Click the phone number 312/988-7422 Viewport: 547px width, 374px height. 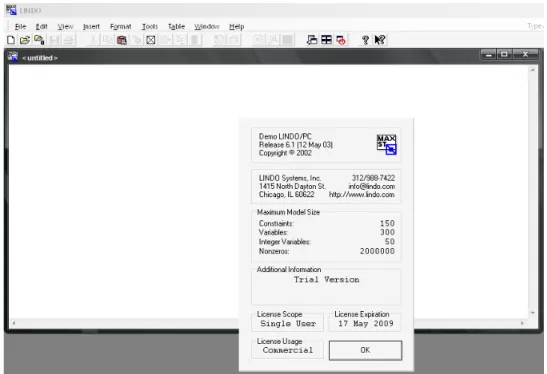tap(373, 178)
